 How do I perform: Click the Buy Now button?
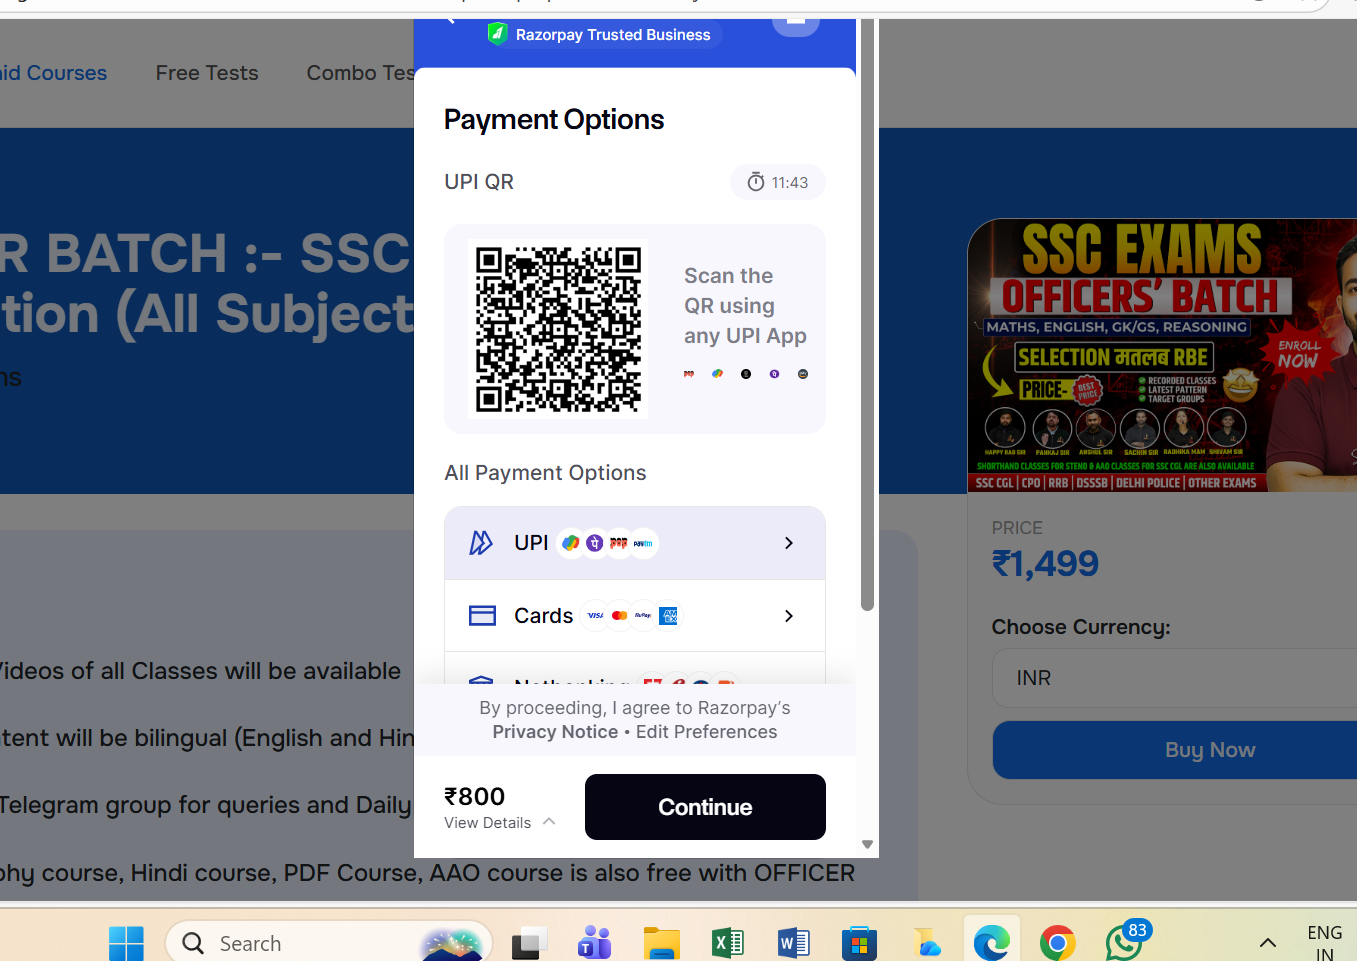(x=1209, y=750)
